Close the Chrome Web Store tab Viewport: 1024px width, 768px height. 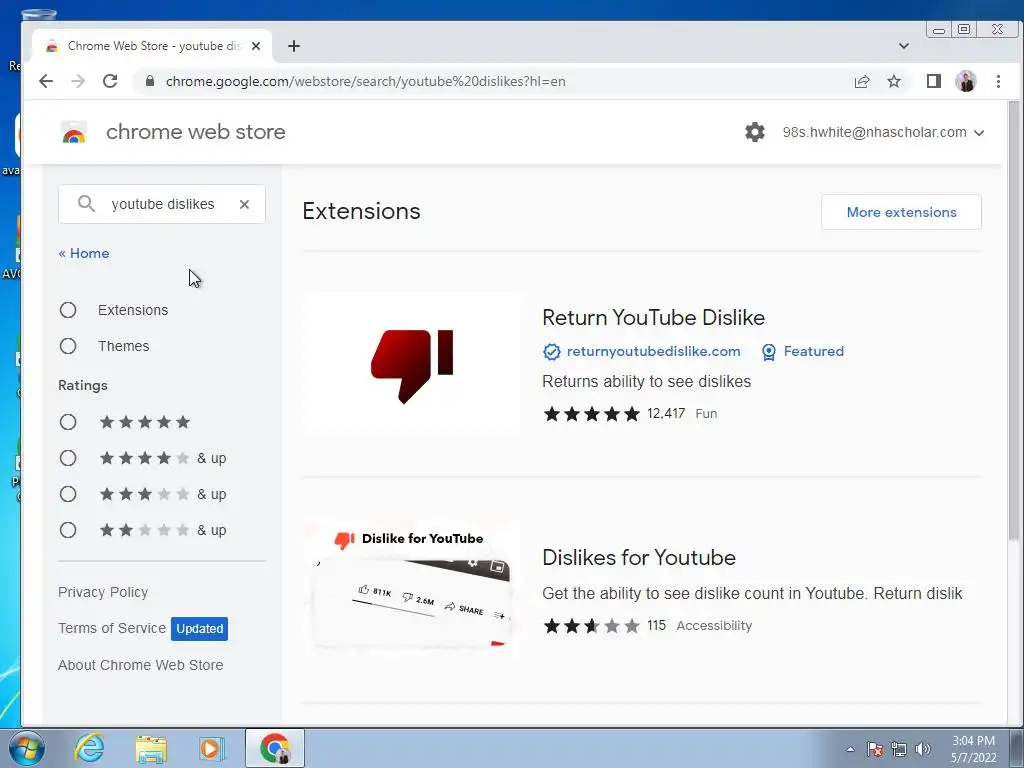coord(256,46)
